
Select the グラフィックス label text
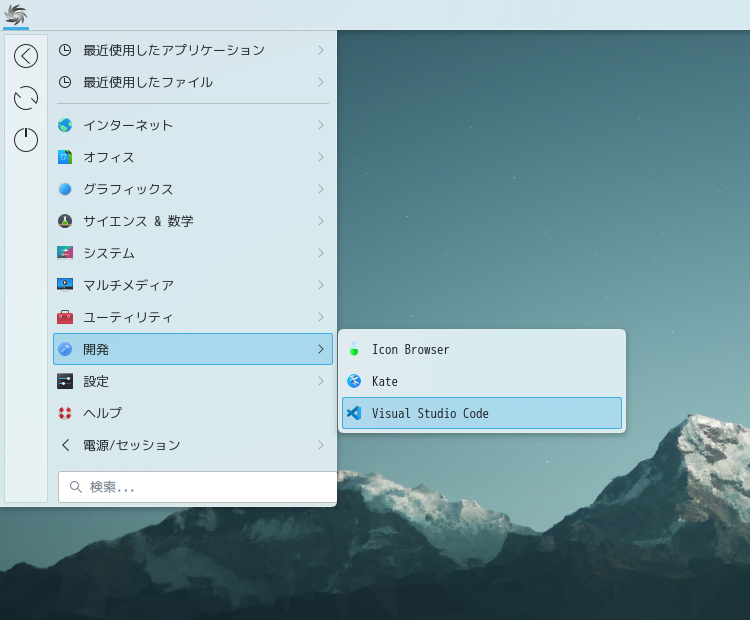pyautogui.click(x=128, y=189)
